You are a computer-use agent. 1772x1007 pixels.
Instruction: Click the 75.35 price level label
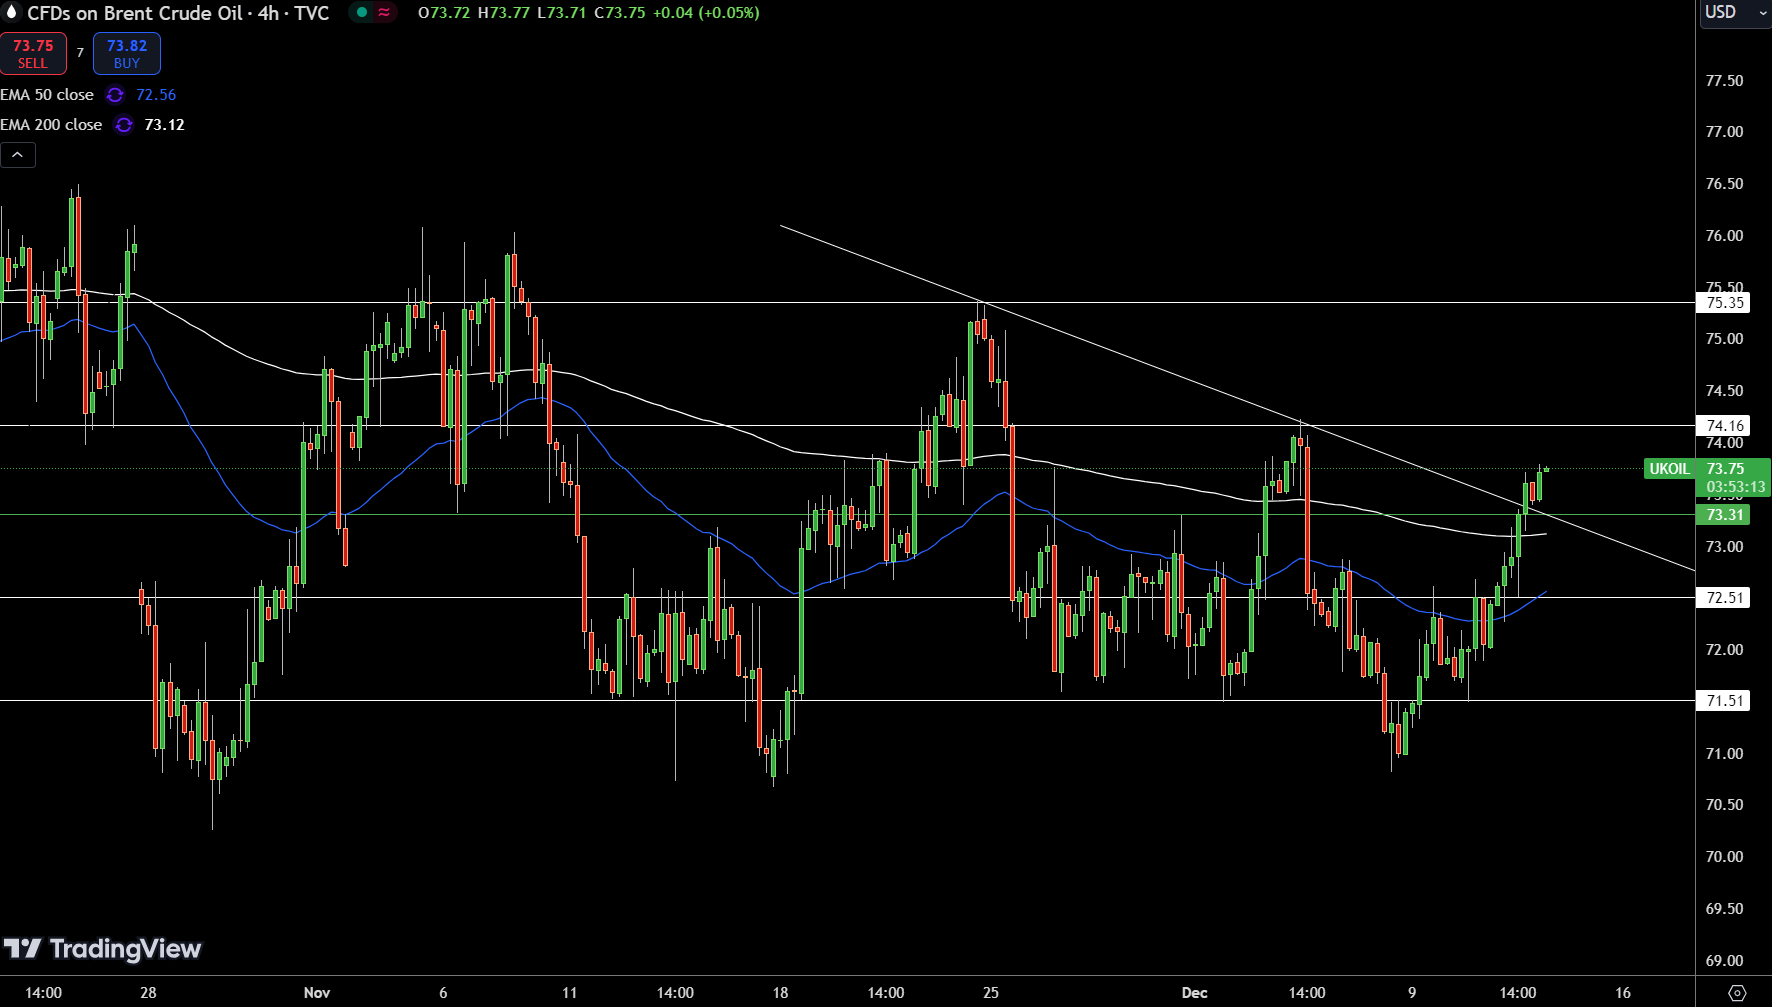[x=1724, y=303]
